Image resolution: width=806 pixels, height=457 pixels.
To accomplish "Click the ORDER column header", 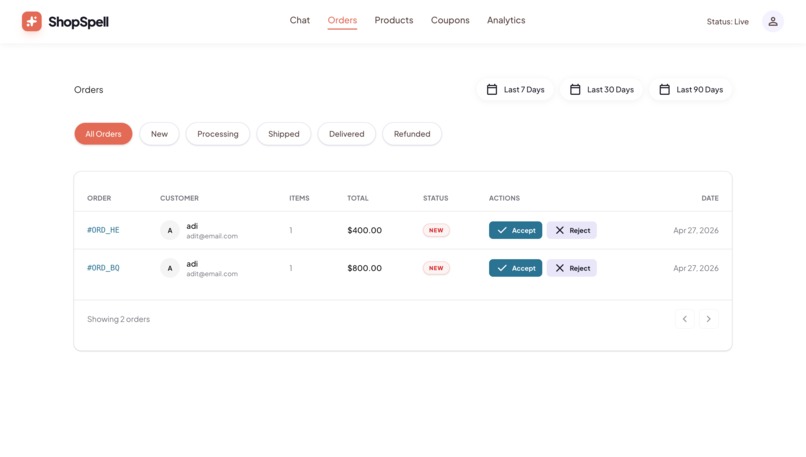I will coord(99,198).
